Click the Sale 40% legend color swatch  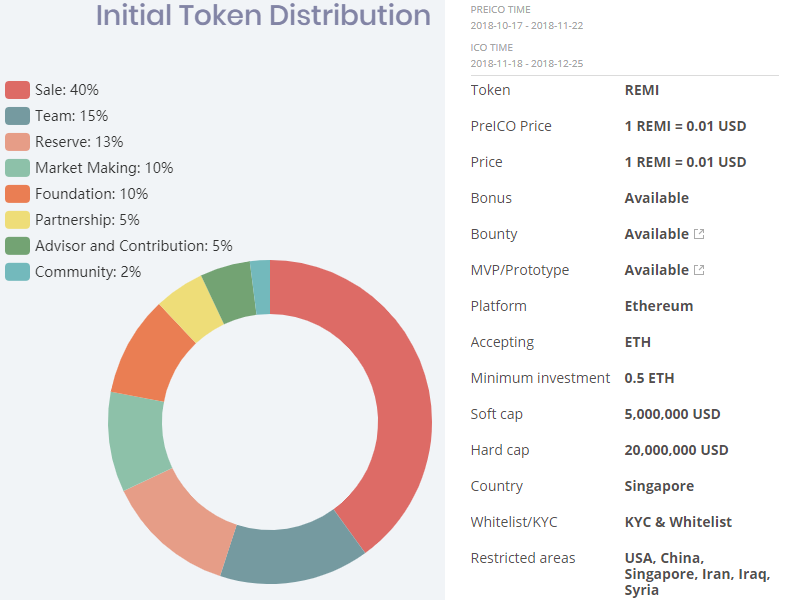(17, 90)
